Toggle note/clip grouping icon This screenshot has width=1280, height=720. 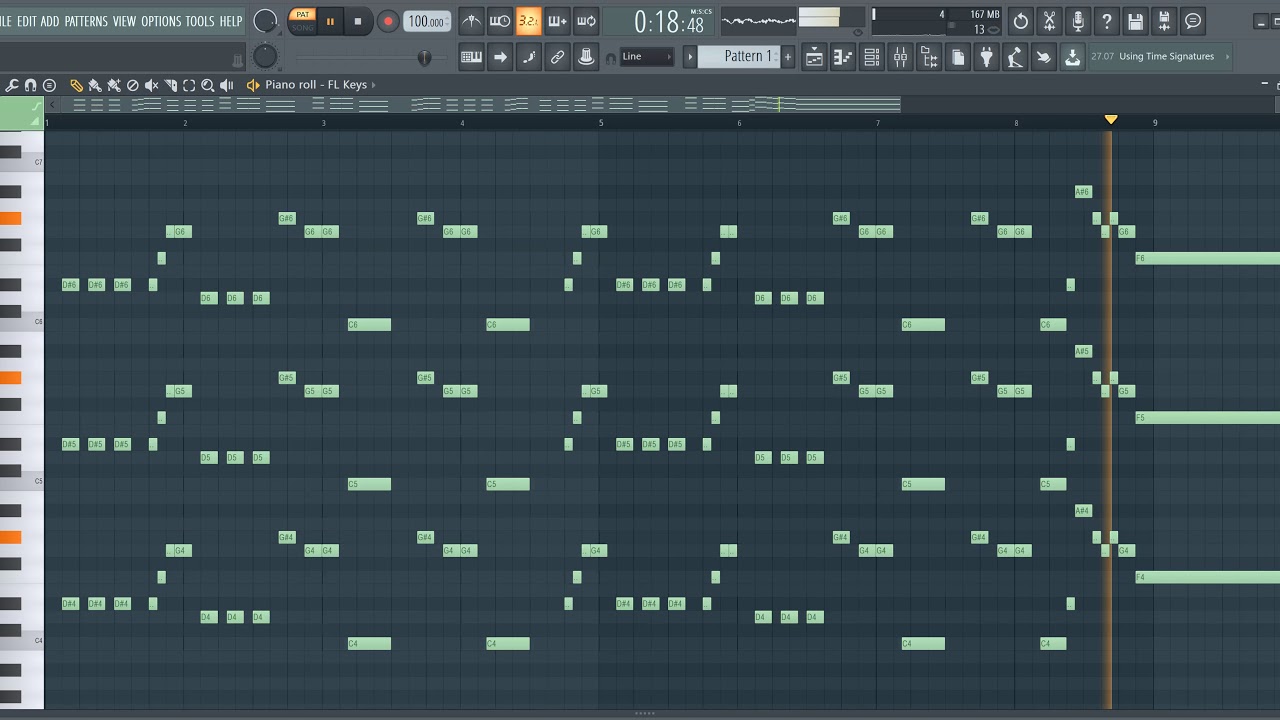[x=529, y=57]
